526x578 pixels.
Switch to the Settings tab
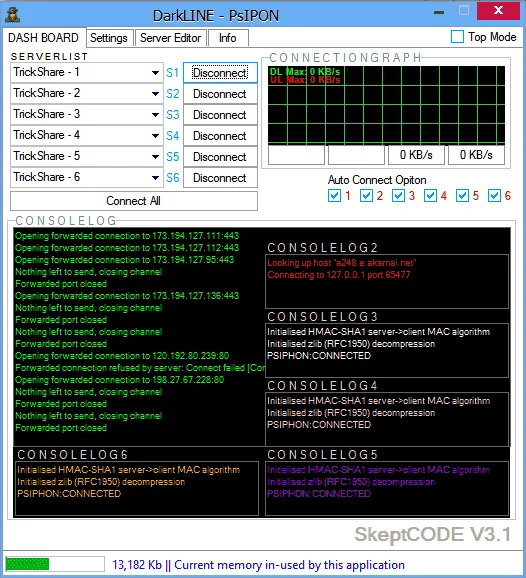coord(109,38)
